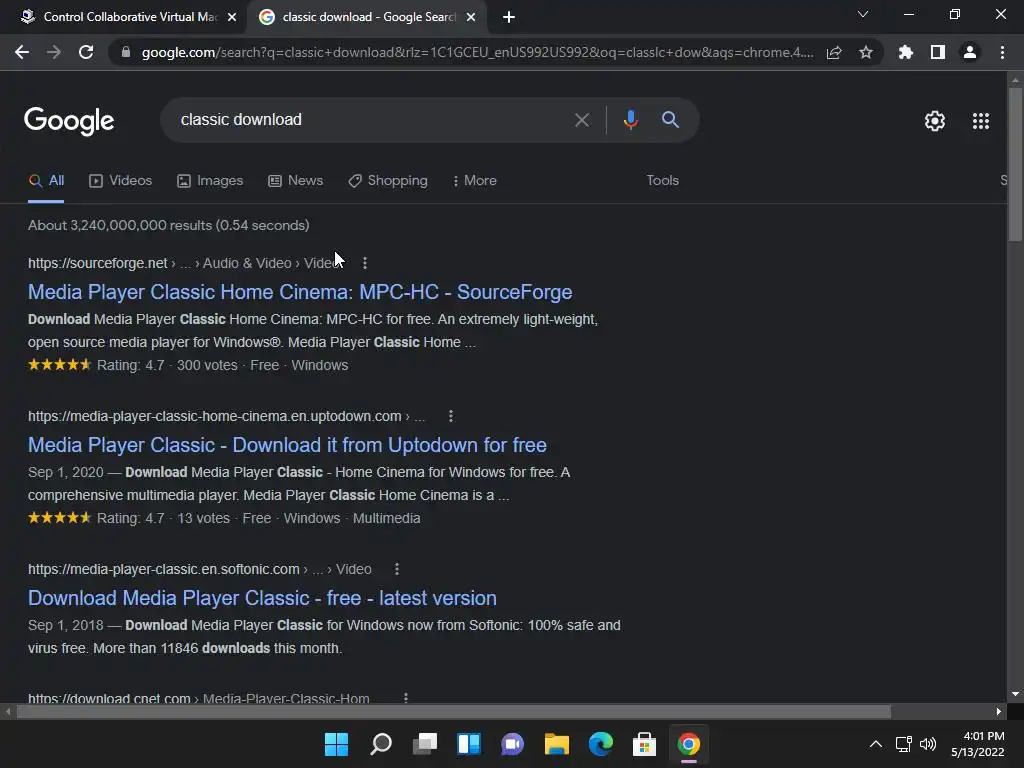View site information via lock icon
This screenshot has width=1024, height=768.
click(x=125, y=52)
